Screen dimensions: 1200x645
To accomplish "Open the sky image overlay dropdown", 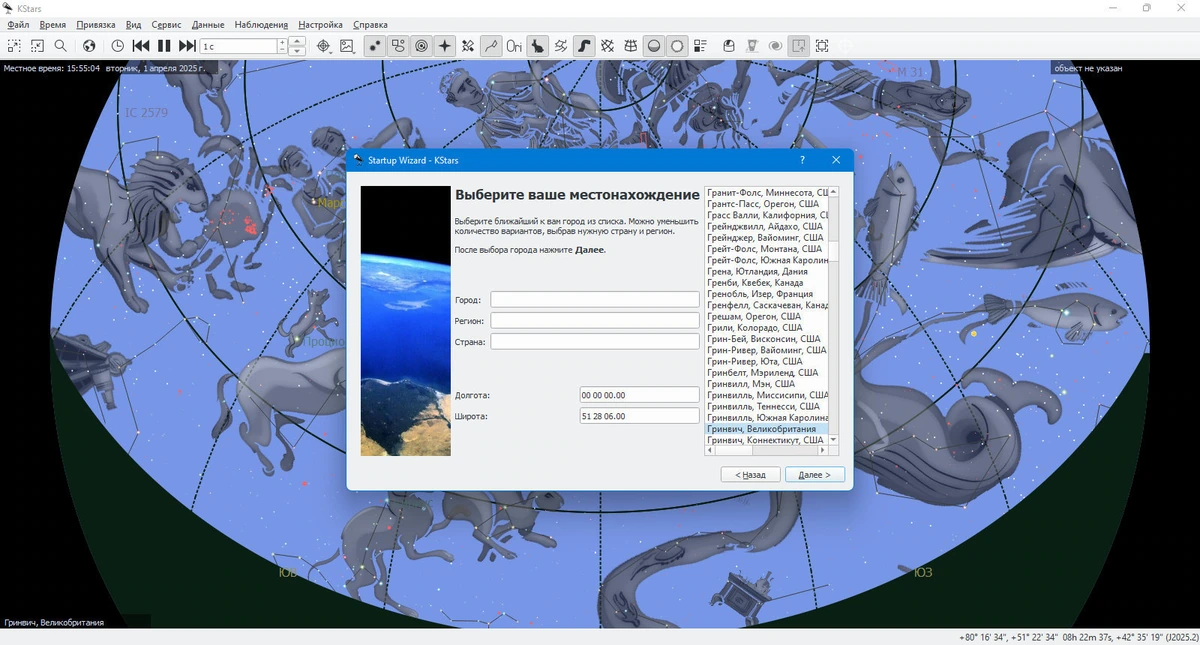I will click(347, 46).
